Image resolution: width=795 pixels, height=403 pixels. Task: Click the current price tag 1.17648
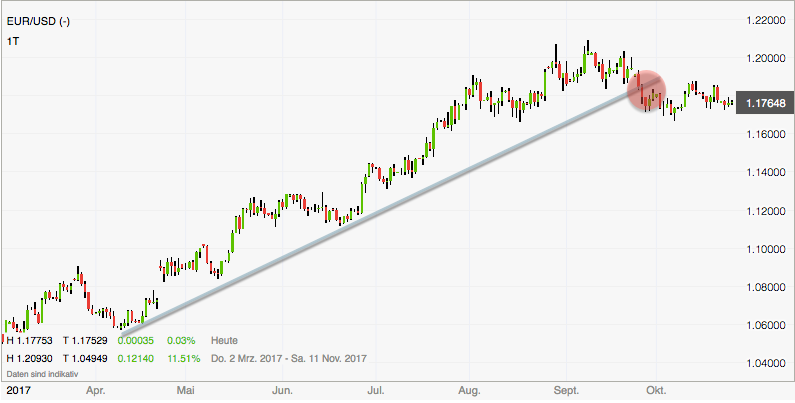coord(765,103)
